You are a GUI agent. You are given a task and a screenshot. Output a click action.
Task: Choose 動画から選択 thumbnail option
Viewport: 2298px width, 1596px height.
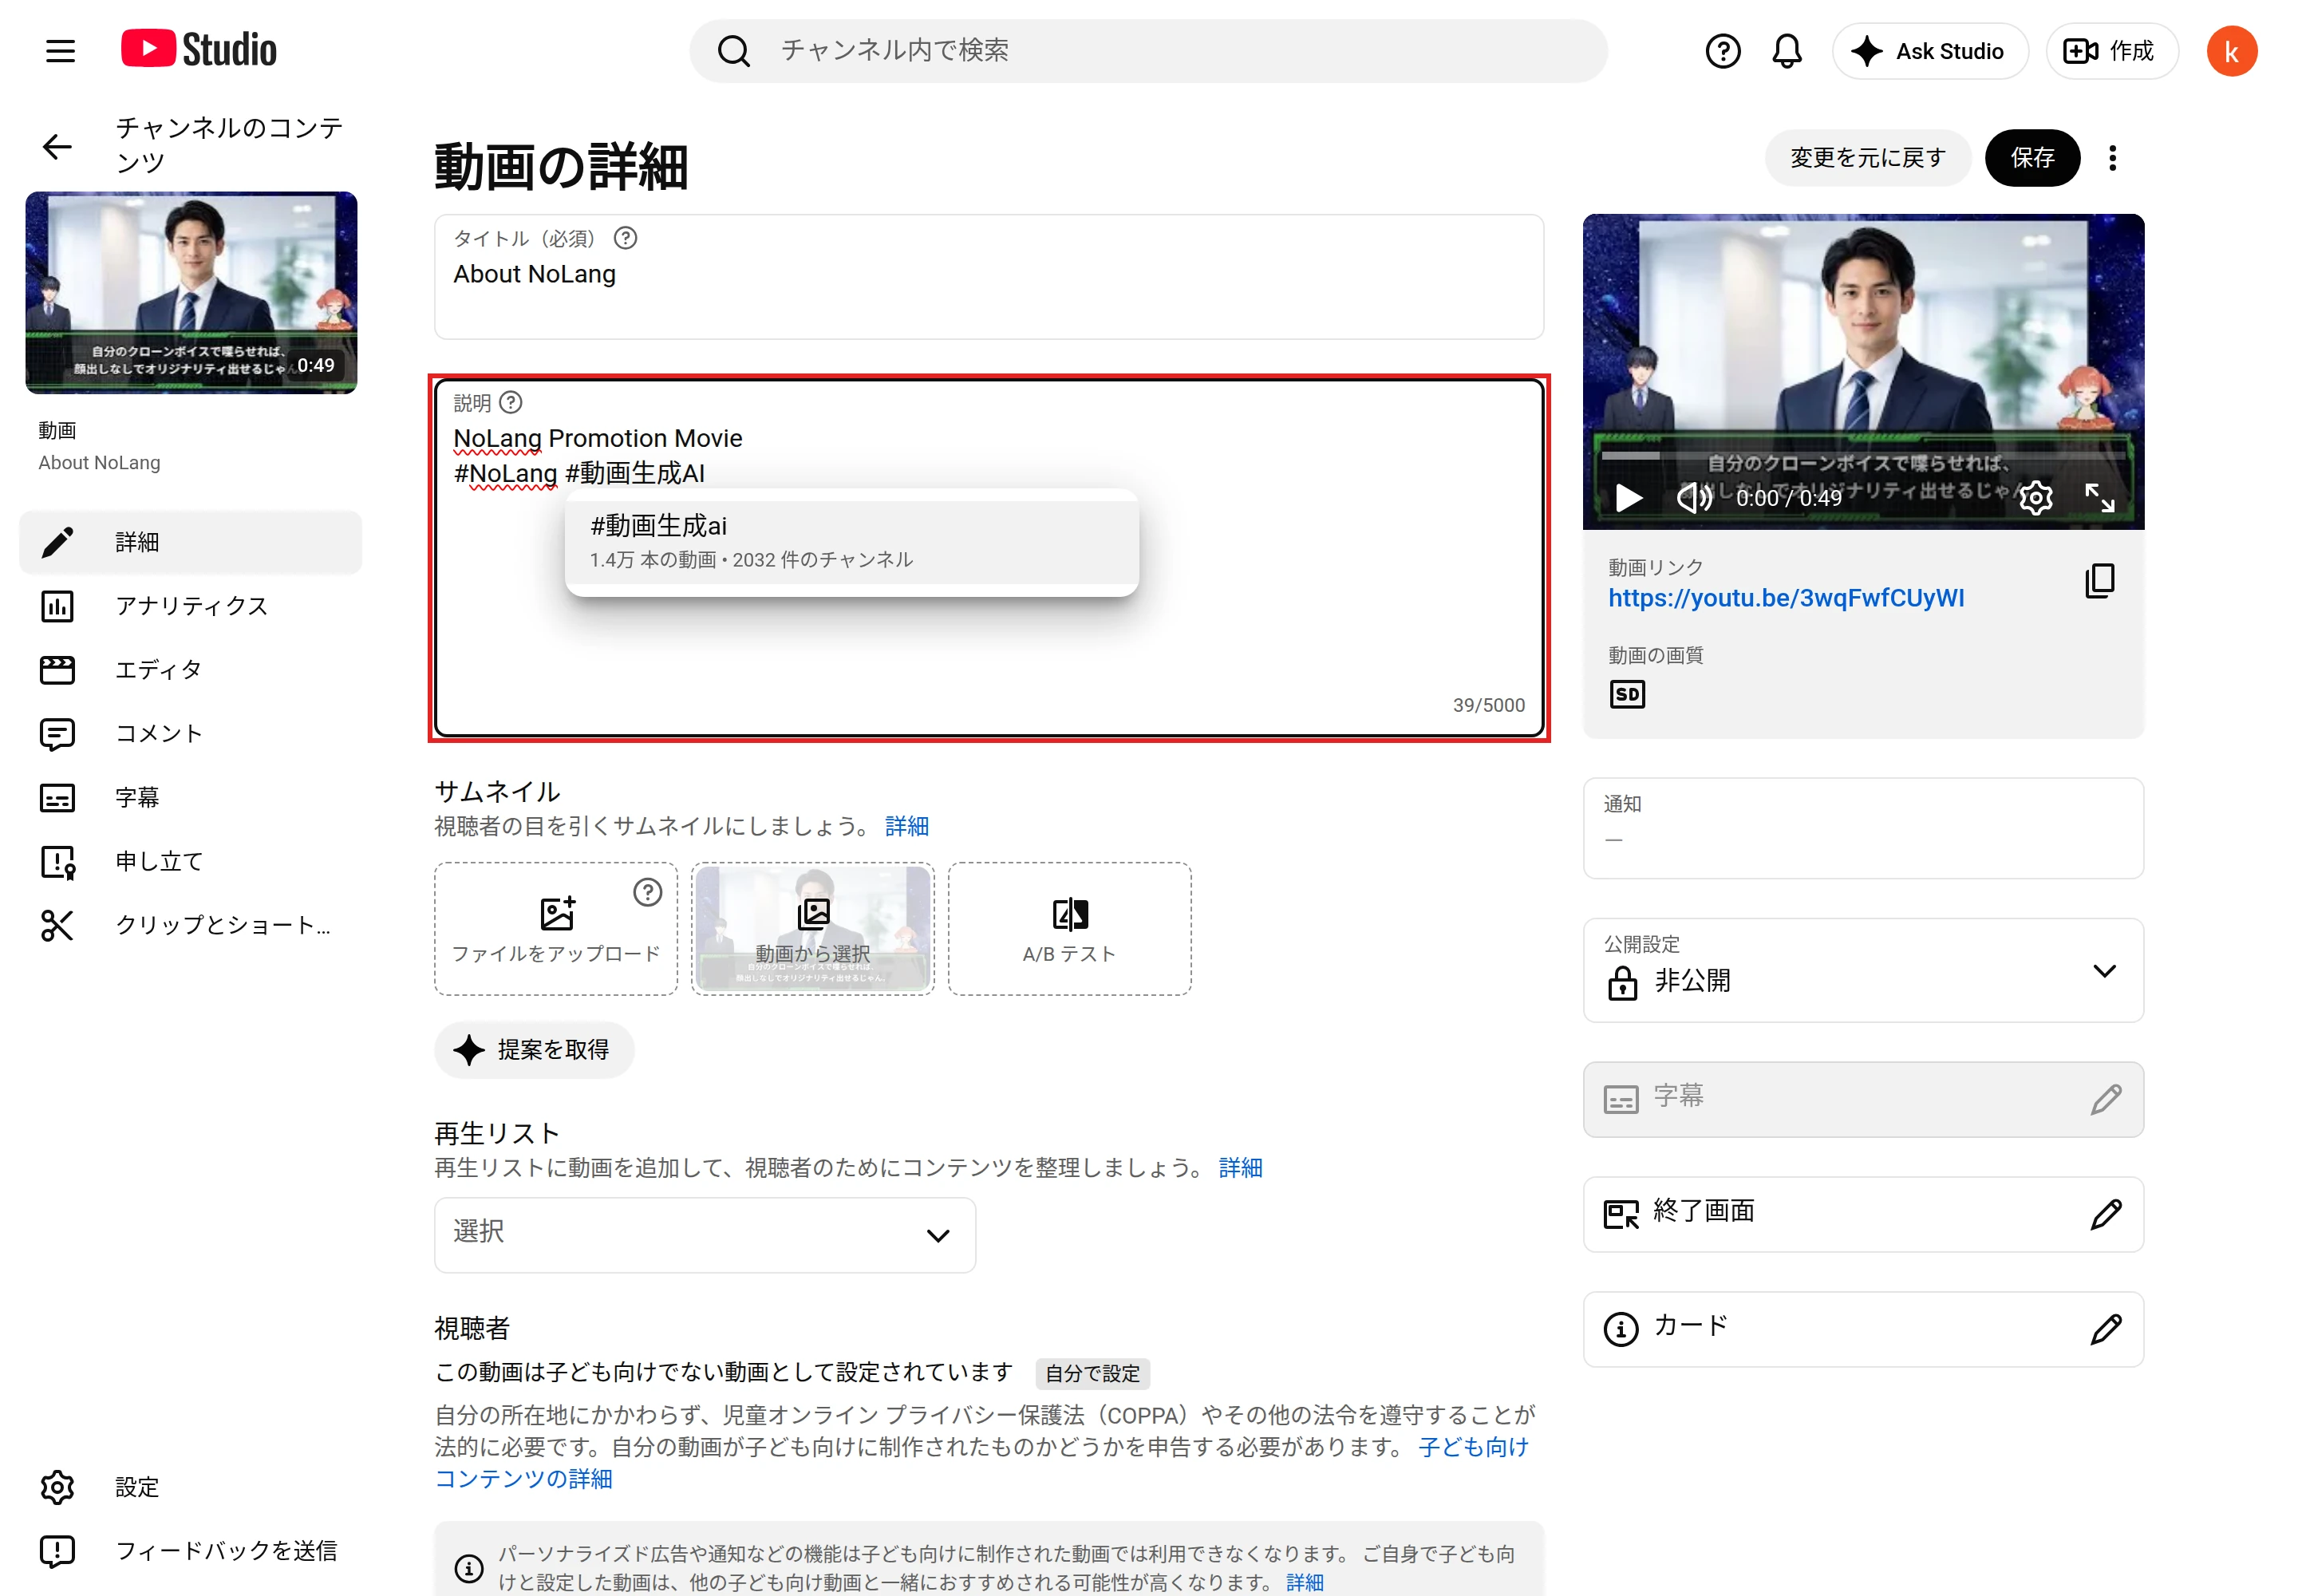pos(812,929)
